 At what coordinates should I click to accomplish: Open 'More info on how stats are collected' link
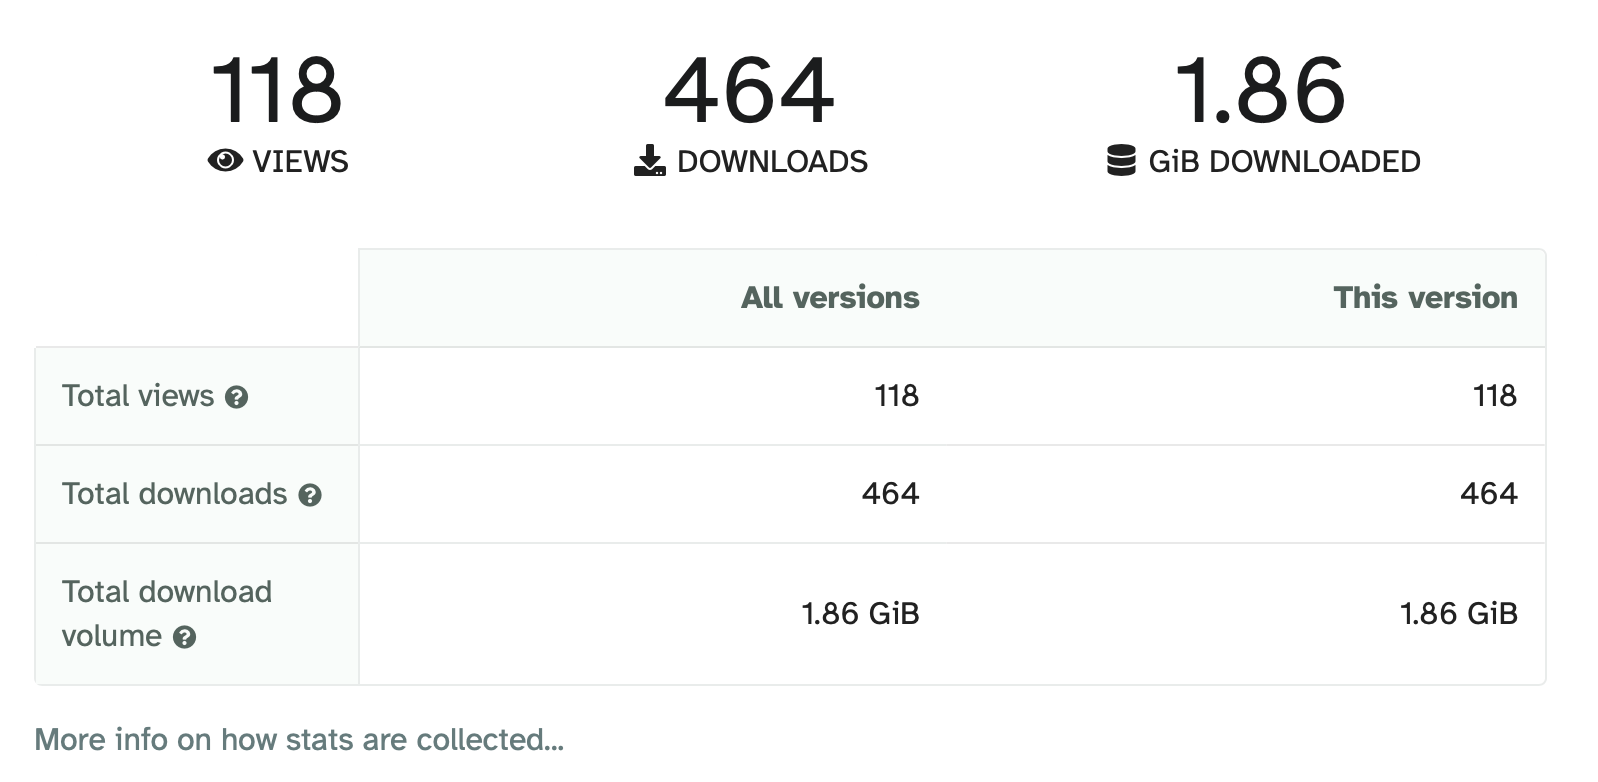[x=299, y=740]
